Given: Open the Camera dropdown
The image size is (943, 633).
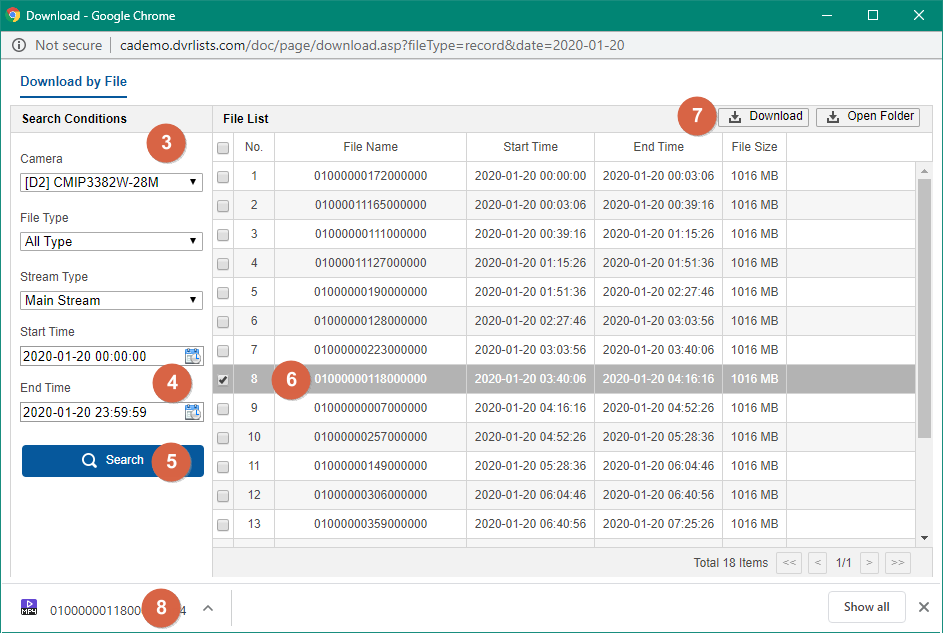Looking at the screenshot, I should point(111,183).
